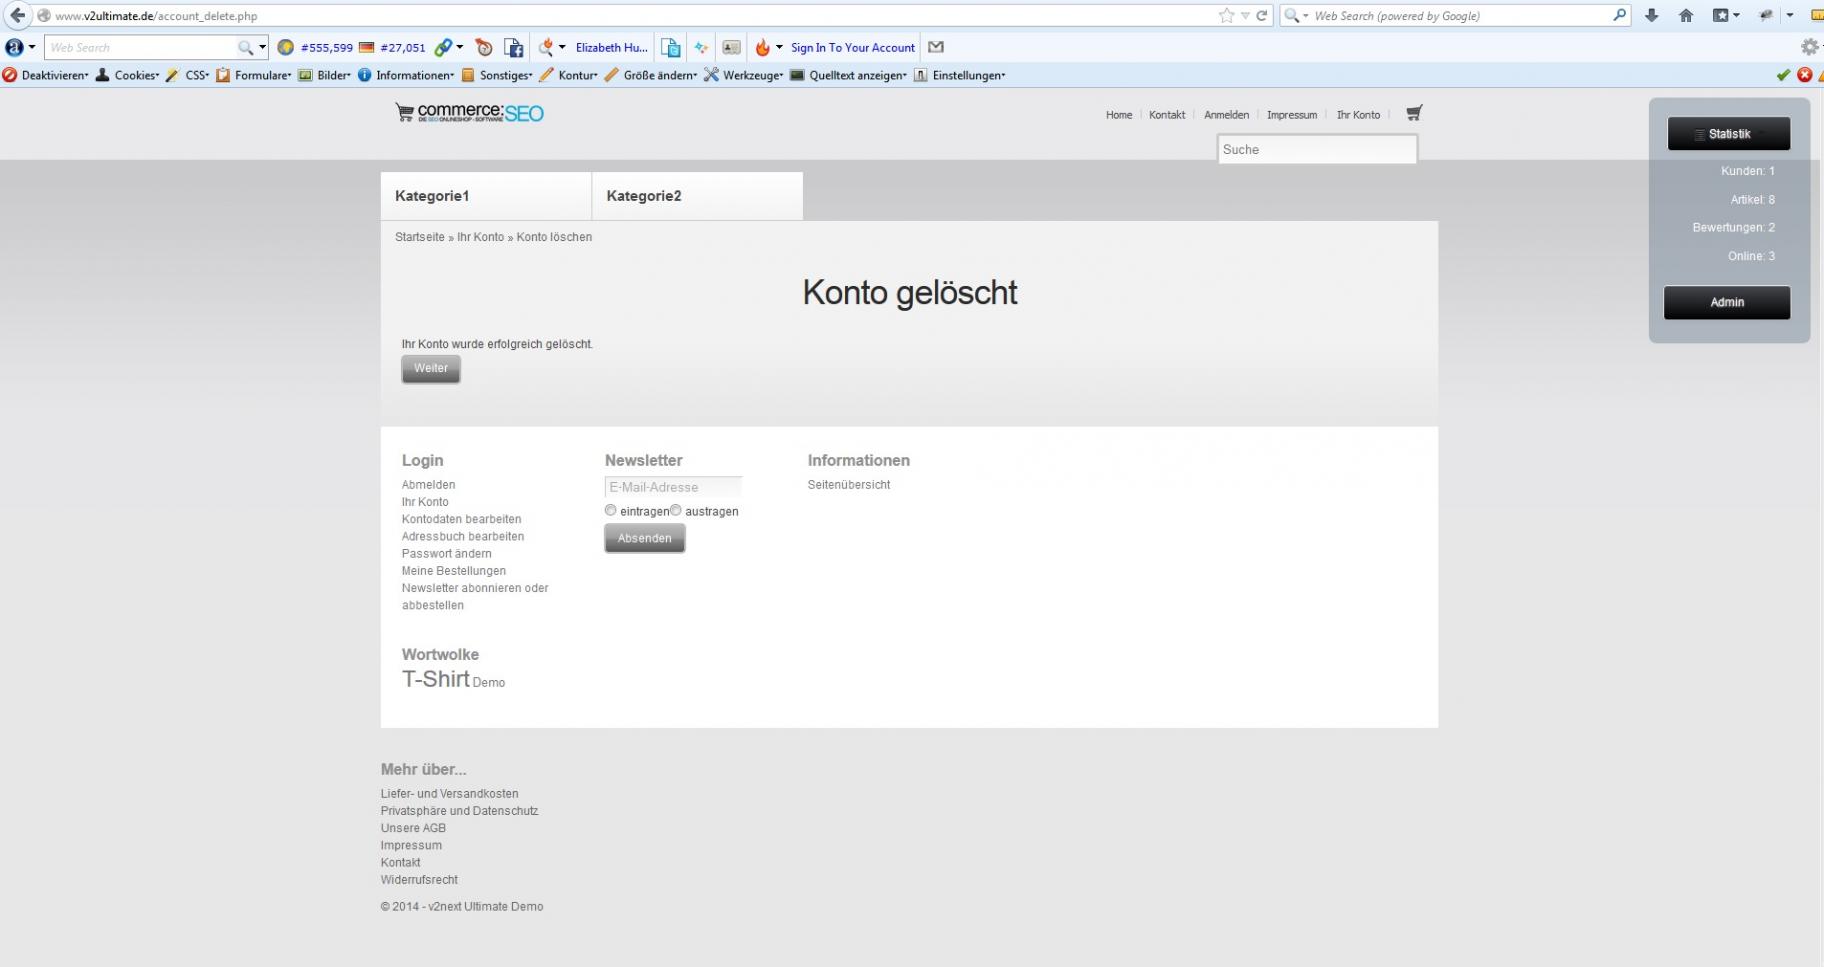Click the browser back arrow
This screenshot has width=1824, height=967.
[x=17, y=15]
